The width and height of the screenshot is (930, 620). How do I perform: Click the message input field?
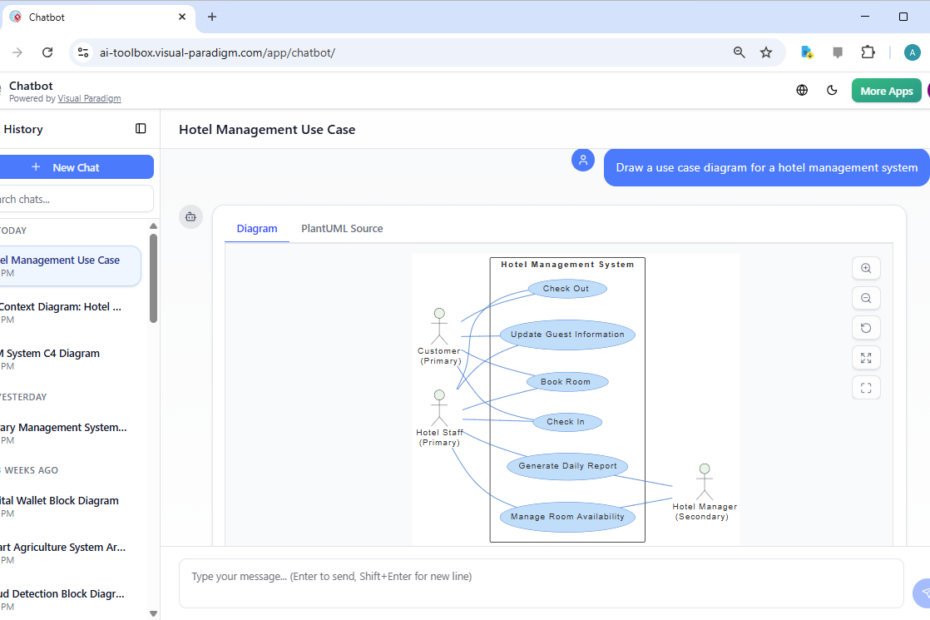pos(540,583)
